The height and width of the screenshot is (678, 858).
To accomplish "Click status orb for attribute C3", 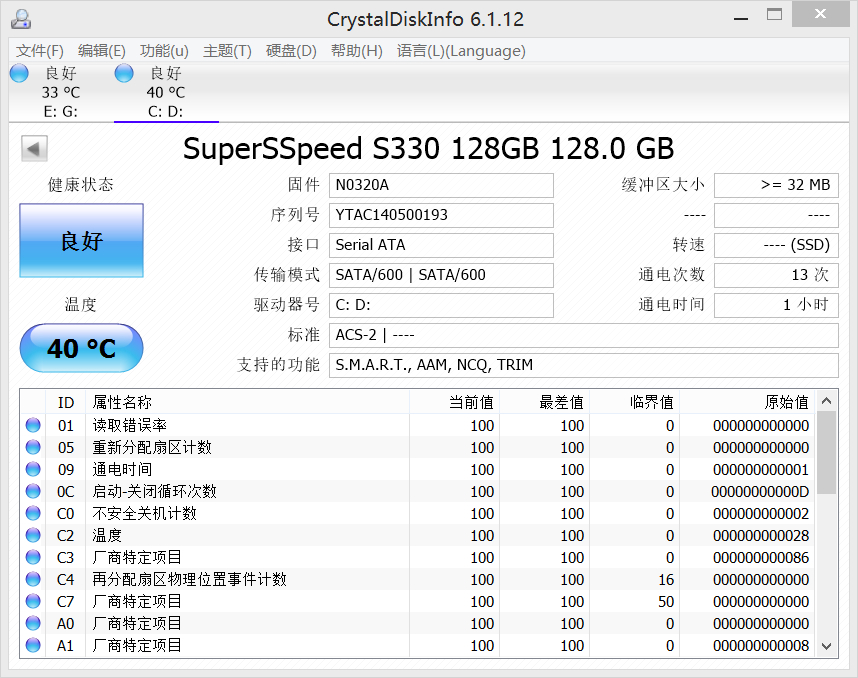I will pos(33,557).
